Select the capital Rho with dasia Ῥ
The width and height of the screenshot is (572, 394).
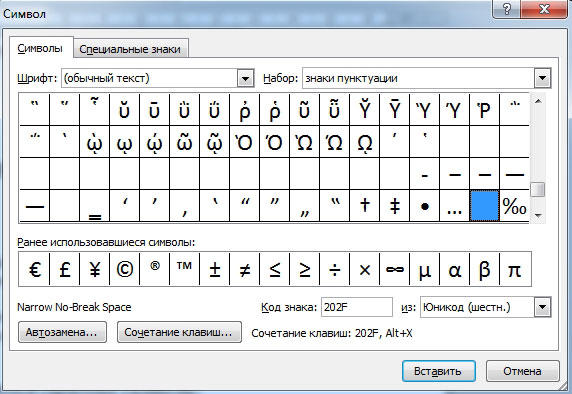coord(484,109)
